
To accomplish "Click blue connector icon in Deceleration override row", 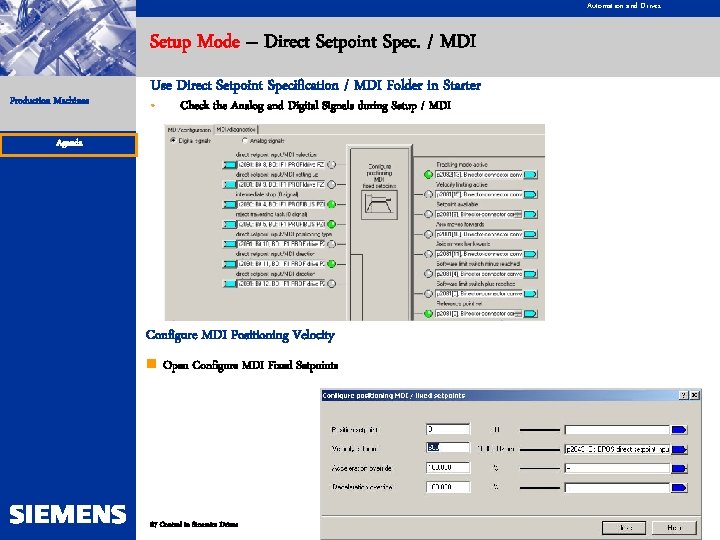I will point(679,488).
